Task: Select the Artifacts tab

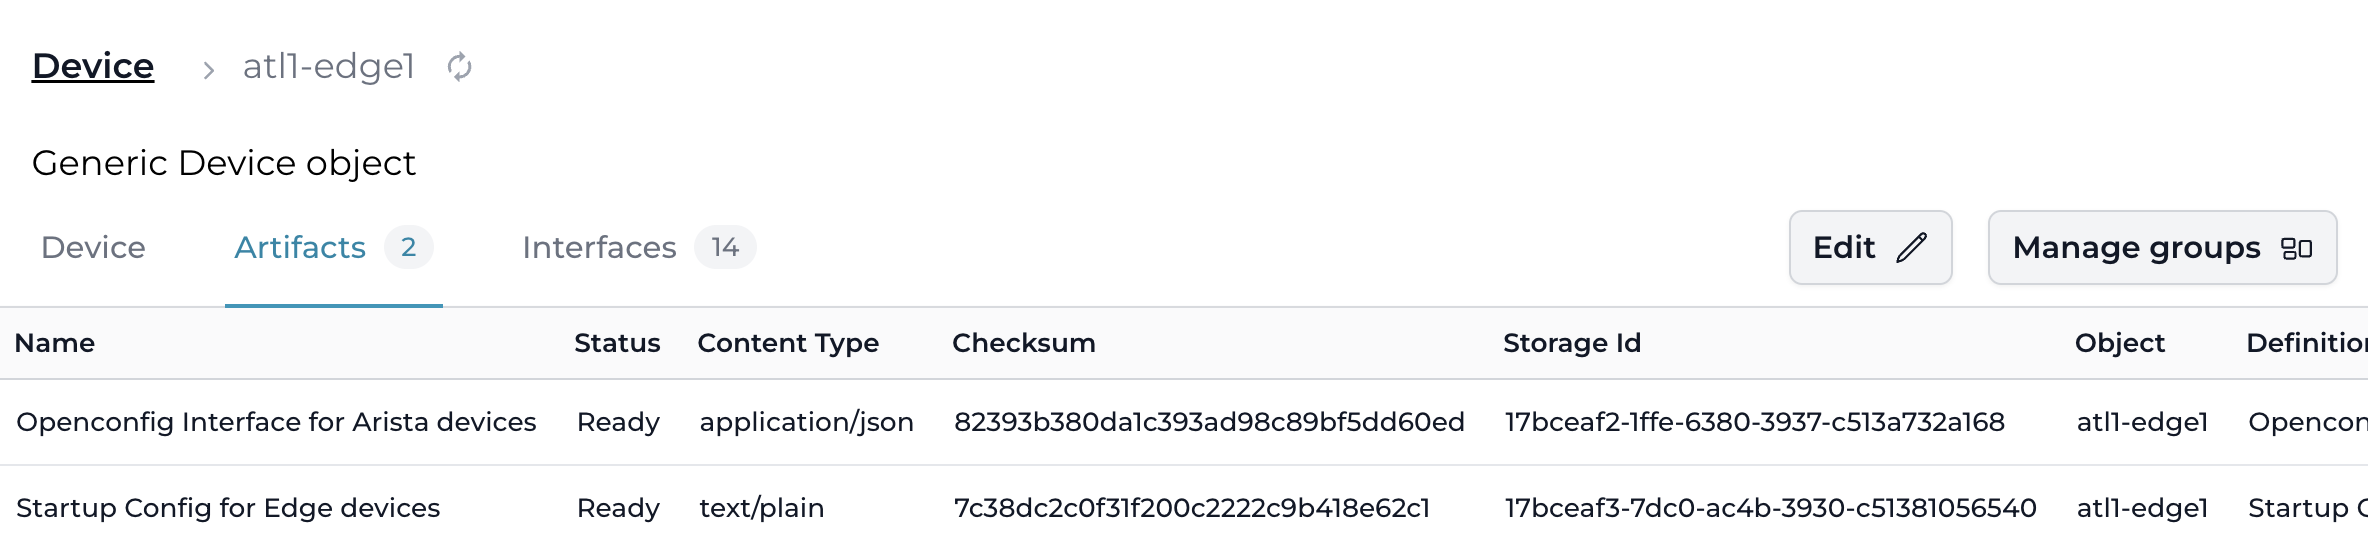Action: (300, 247)
